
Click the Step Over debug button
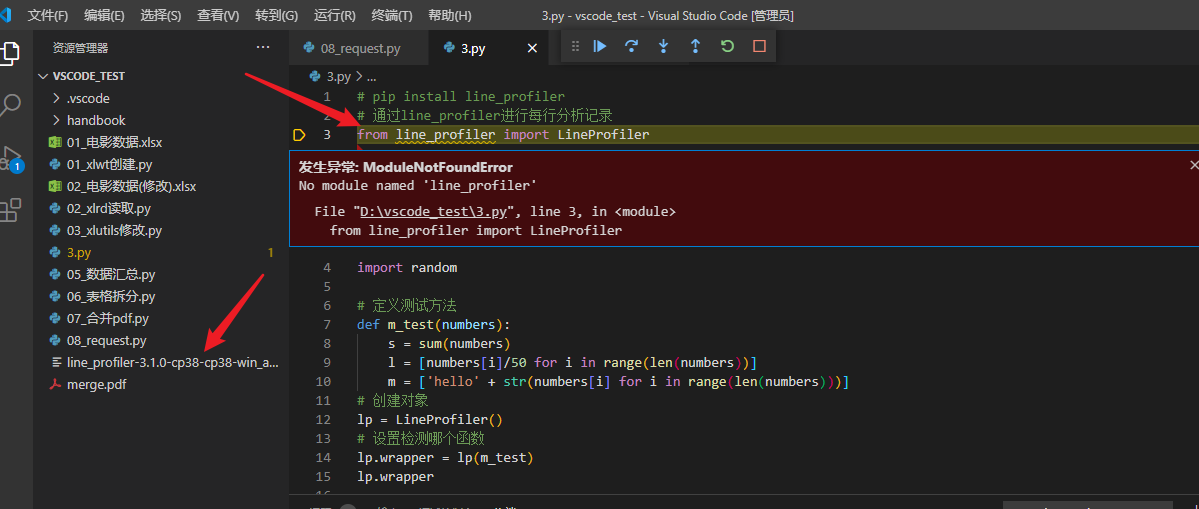pos(632,47)
